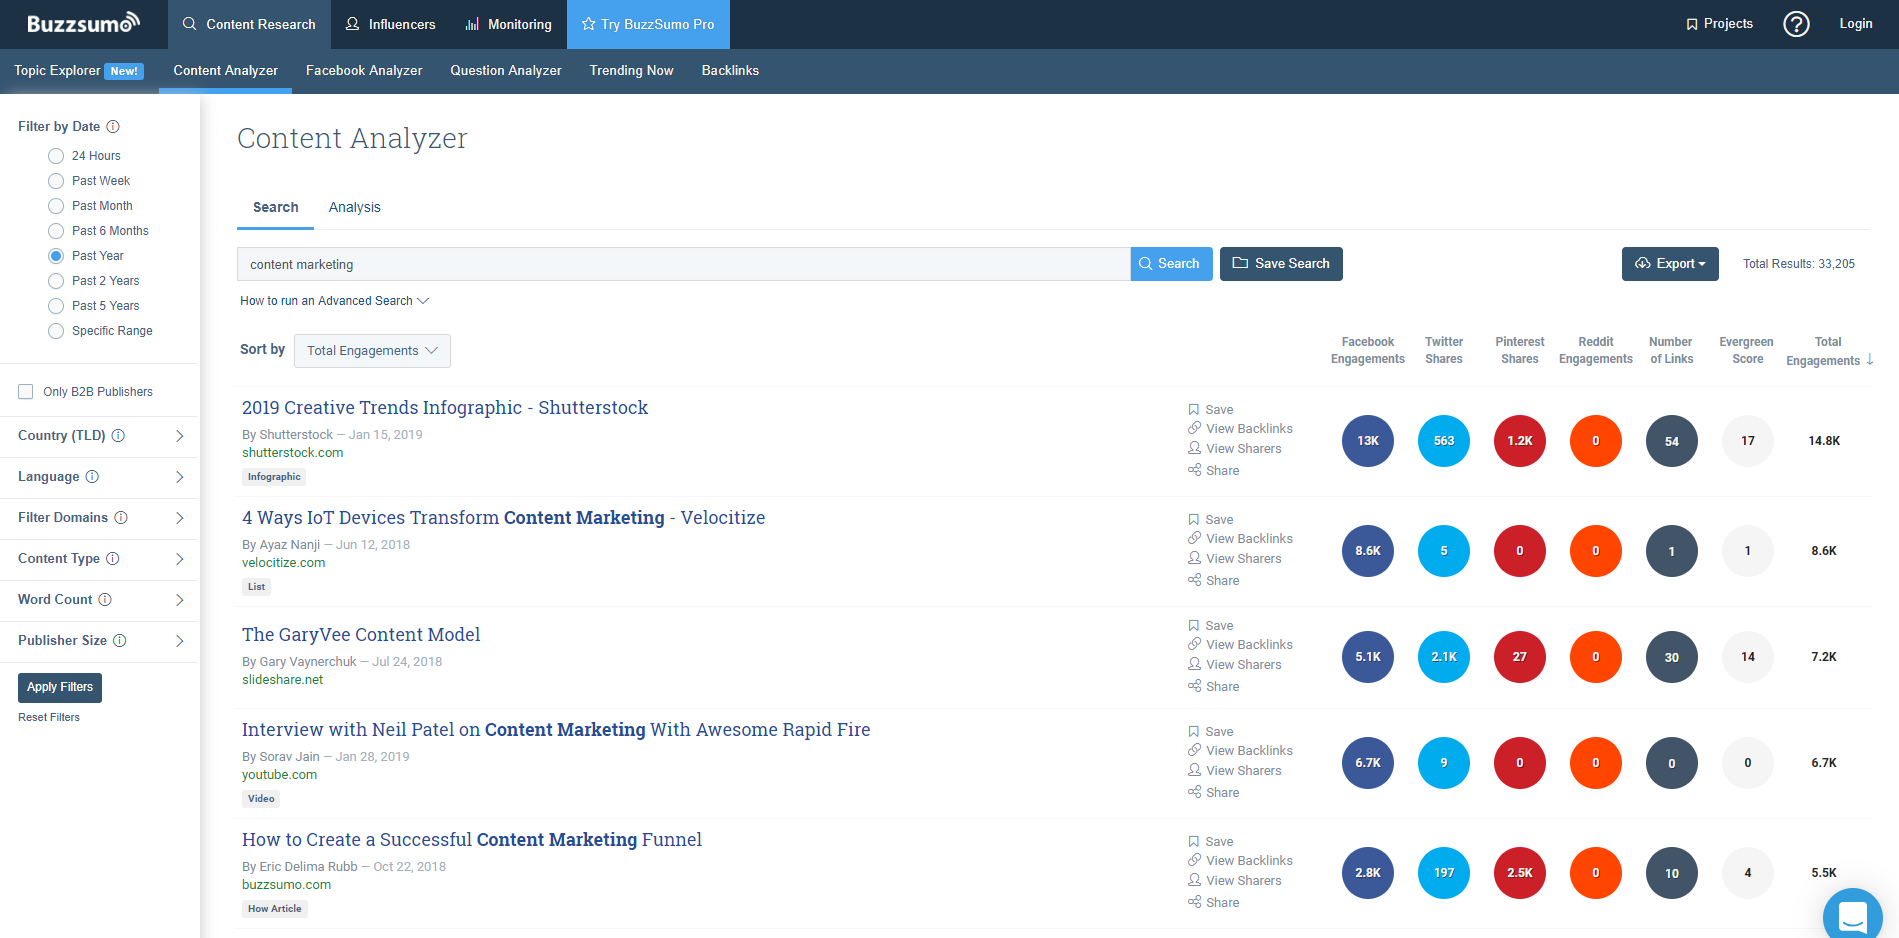Switch to the Analysis tab
The image size is (1899, 938).
(354, 208)
